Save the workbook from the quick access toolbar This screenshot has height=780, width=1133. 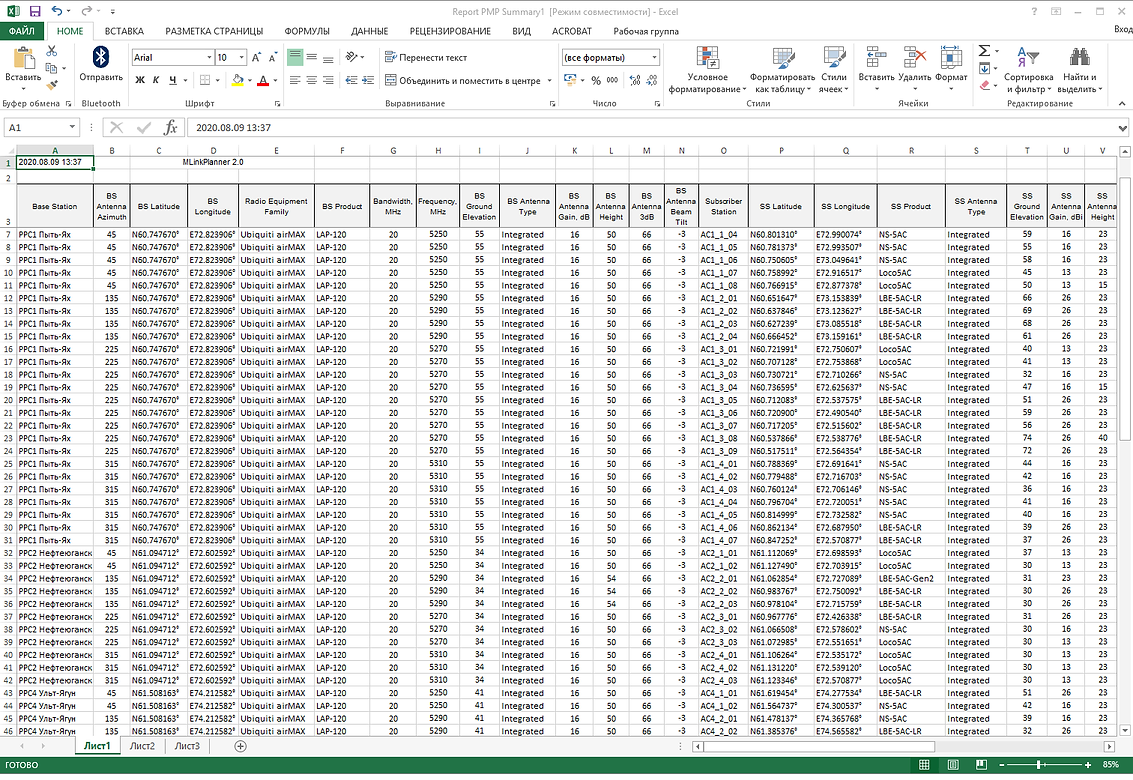click(x=35, y=12)
